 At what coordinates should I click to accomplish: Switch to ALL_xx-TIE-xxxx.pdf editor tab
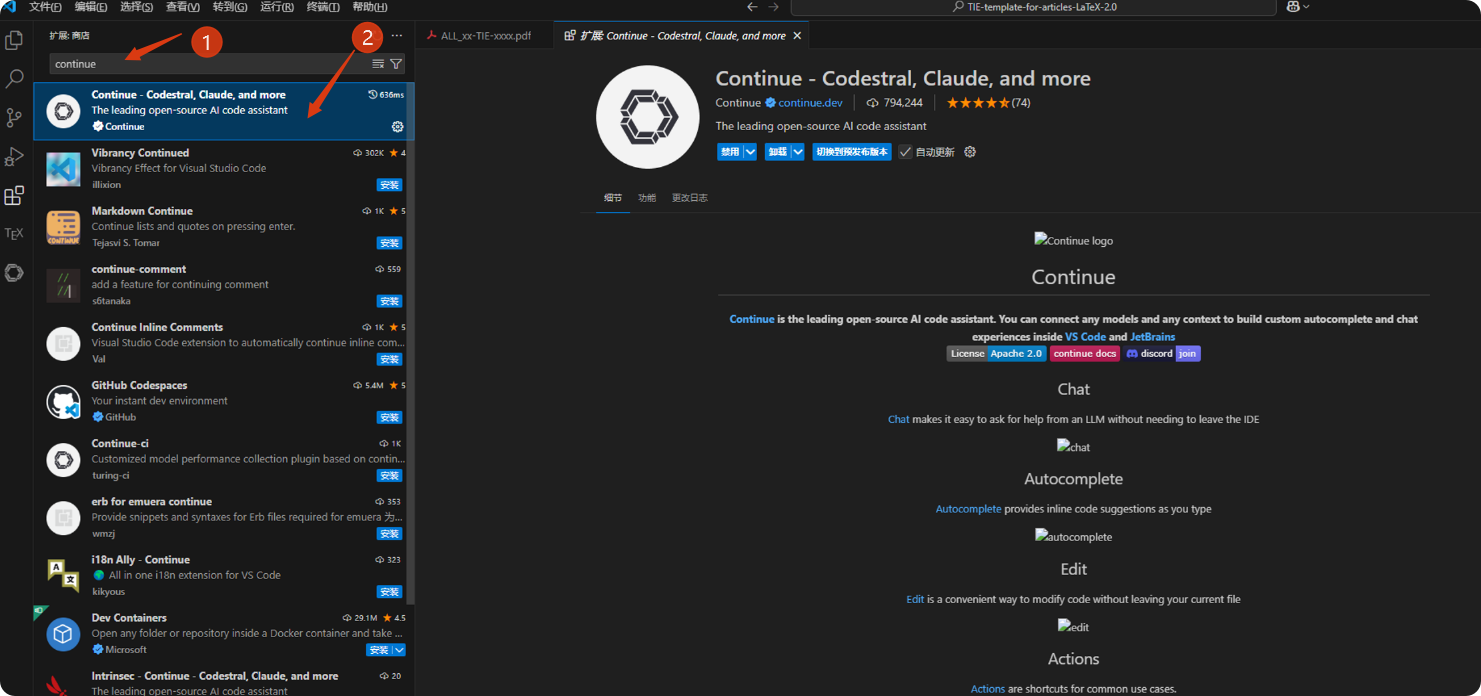click(485, 35)
